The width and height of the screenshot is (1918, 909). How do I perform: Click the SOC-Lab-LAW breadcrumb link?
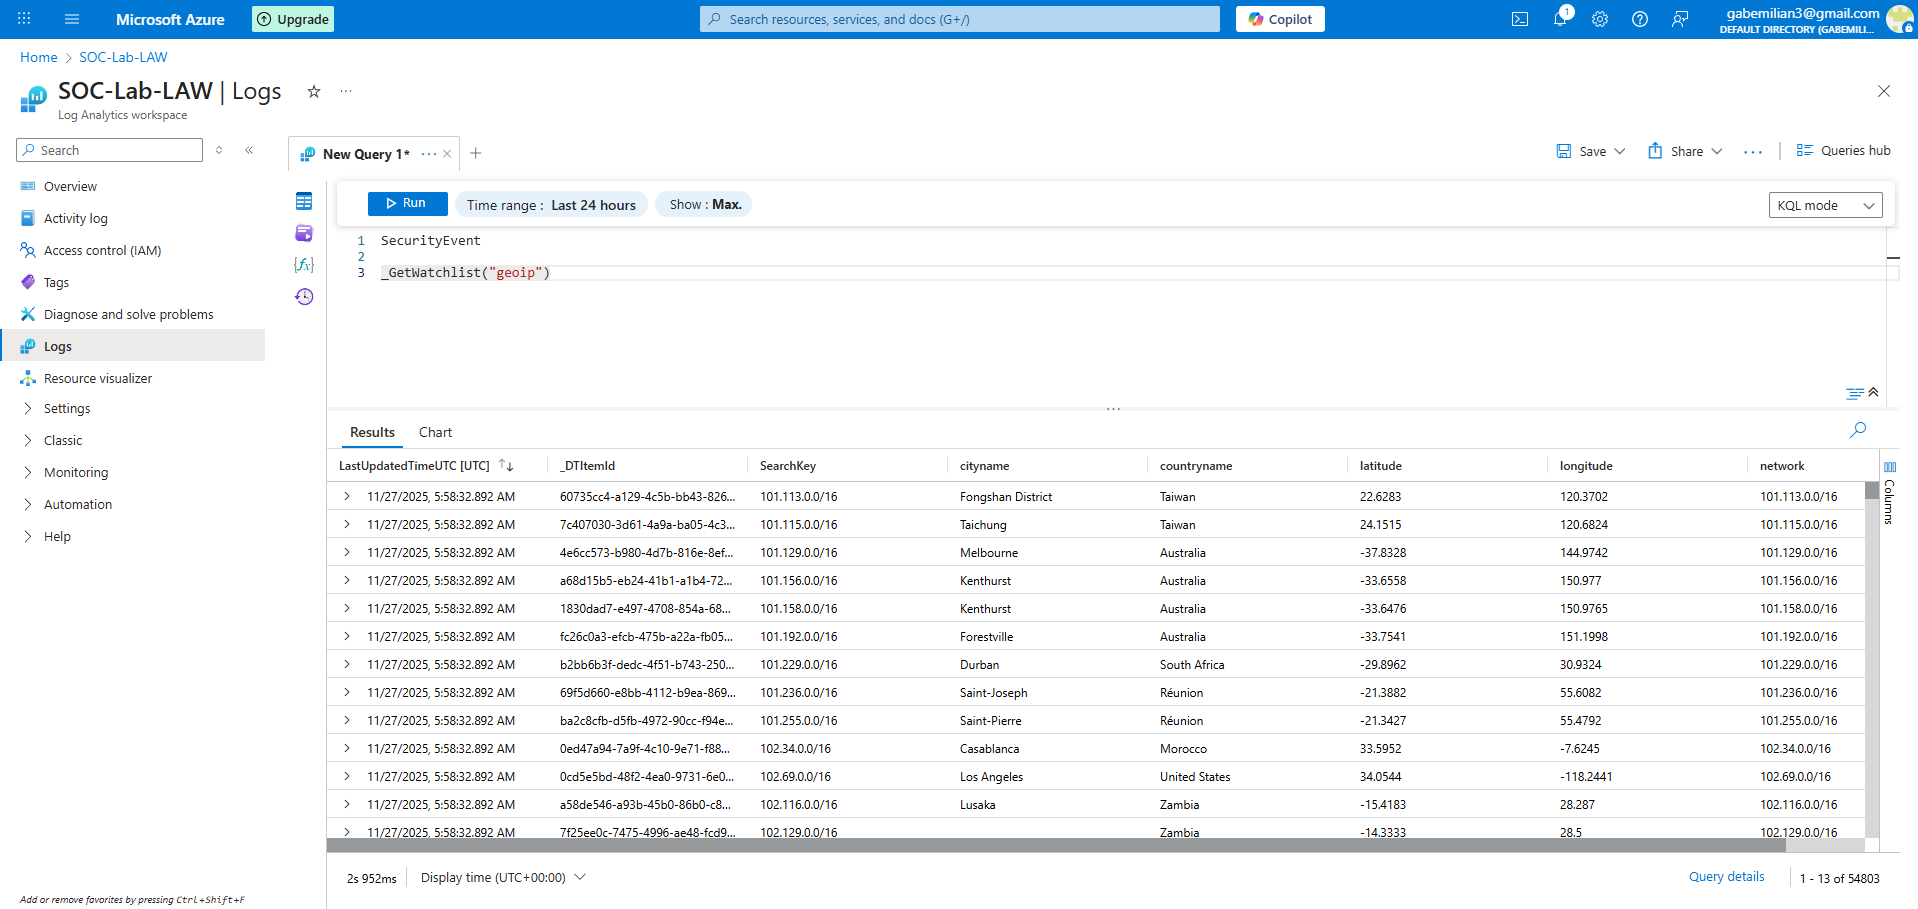(123, 57)
